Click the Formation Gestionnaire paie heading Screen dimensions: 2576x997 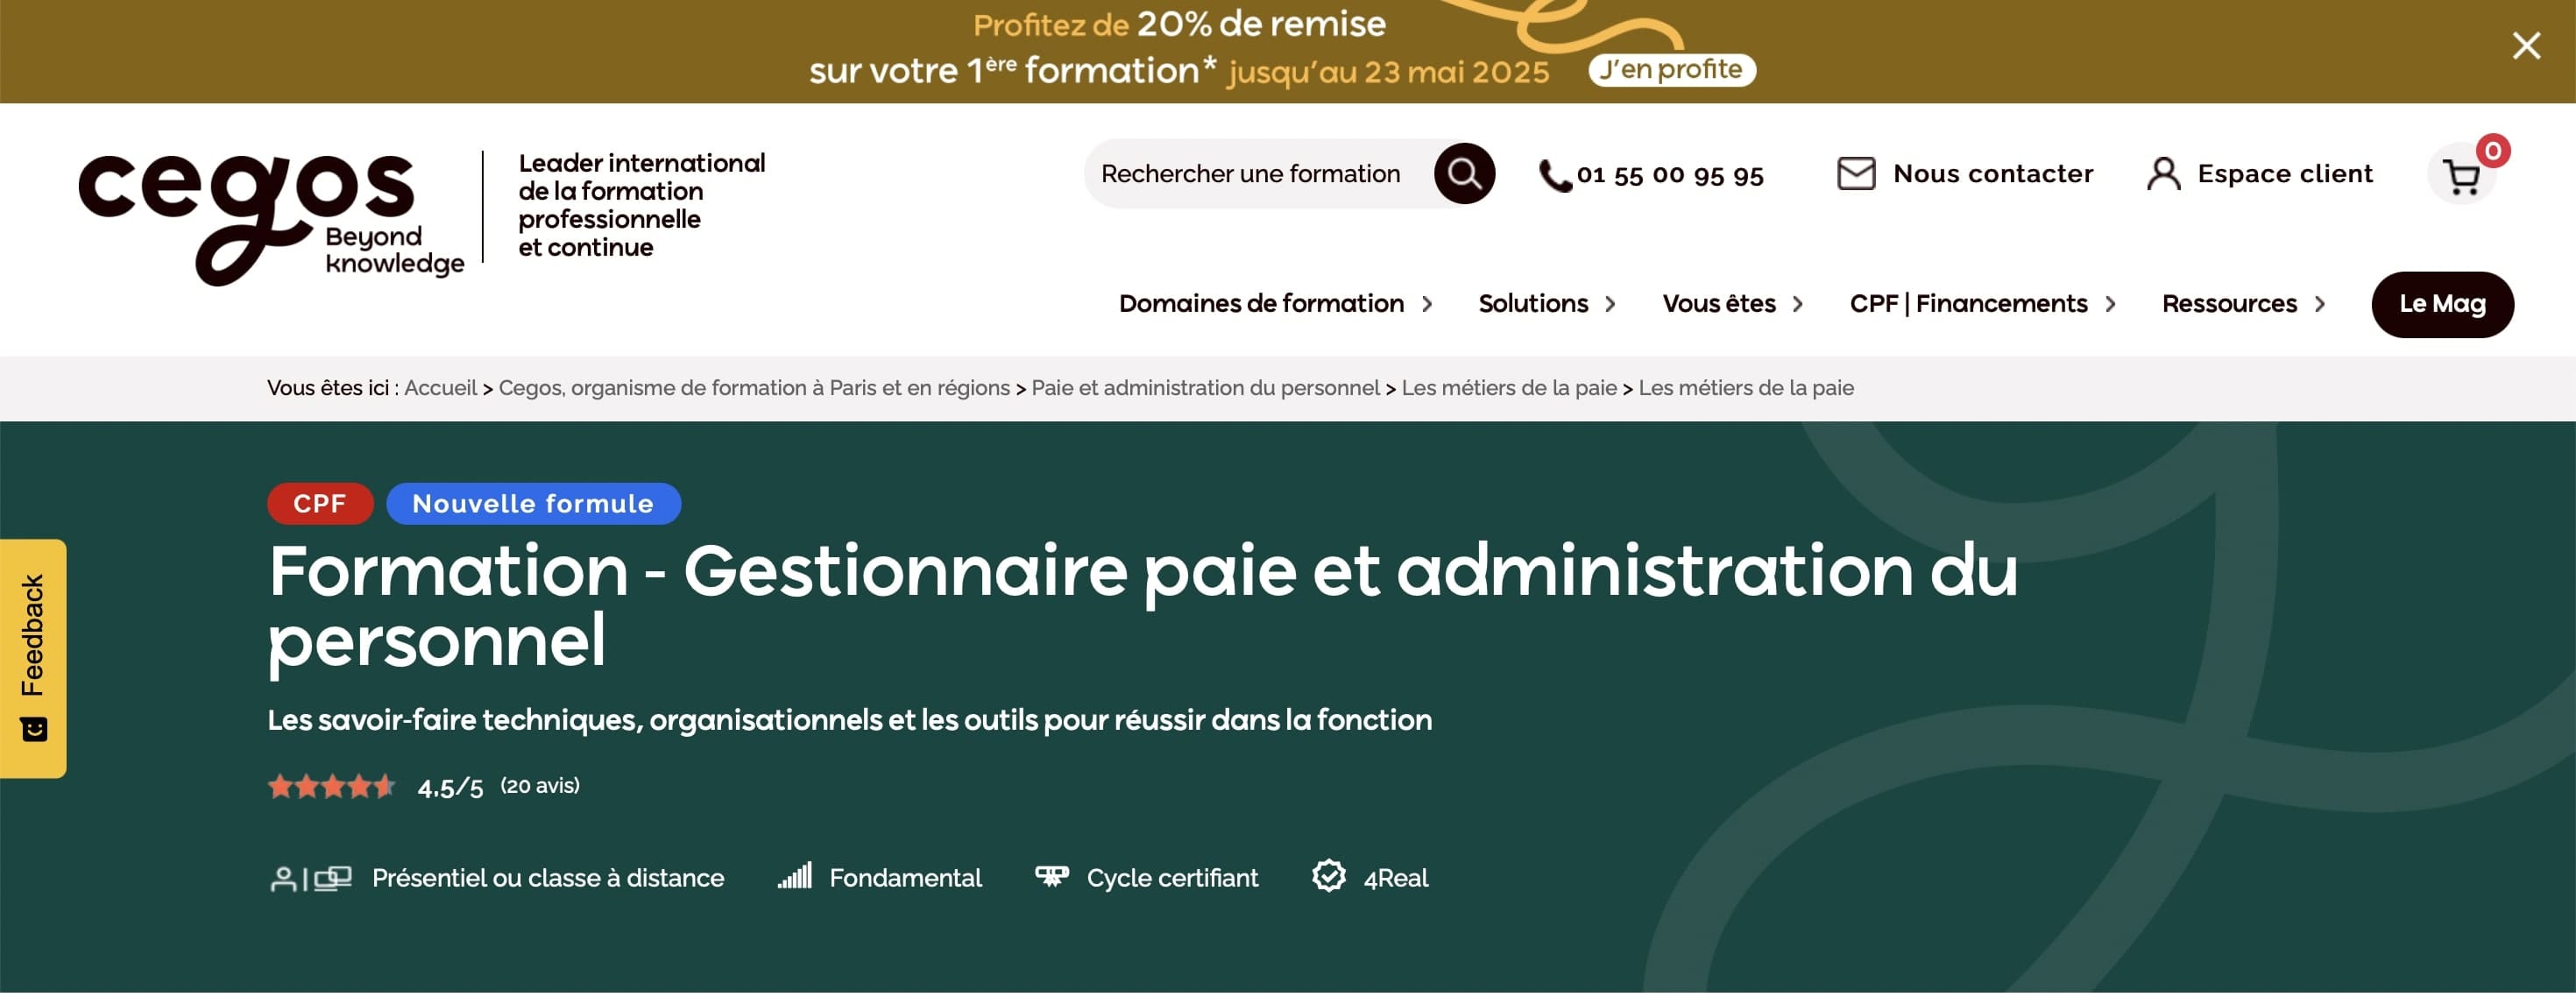pyautogui.click(x=1142, y=606)
